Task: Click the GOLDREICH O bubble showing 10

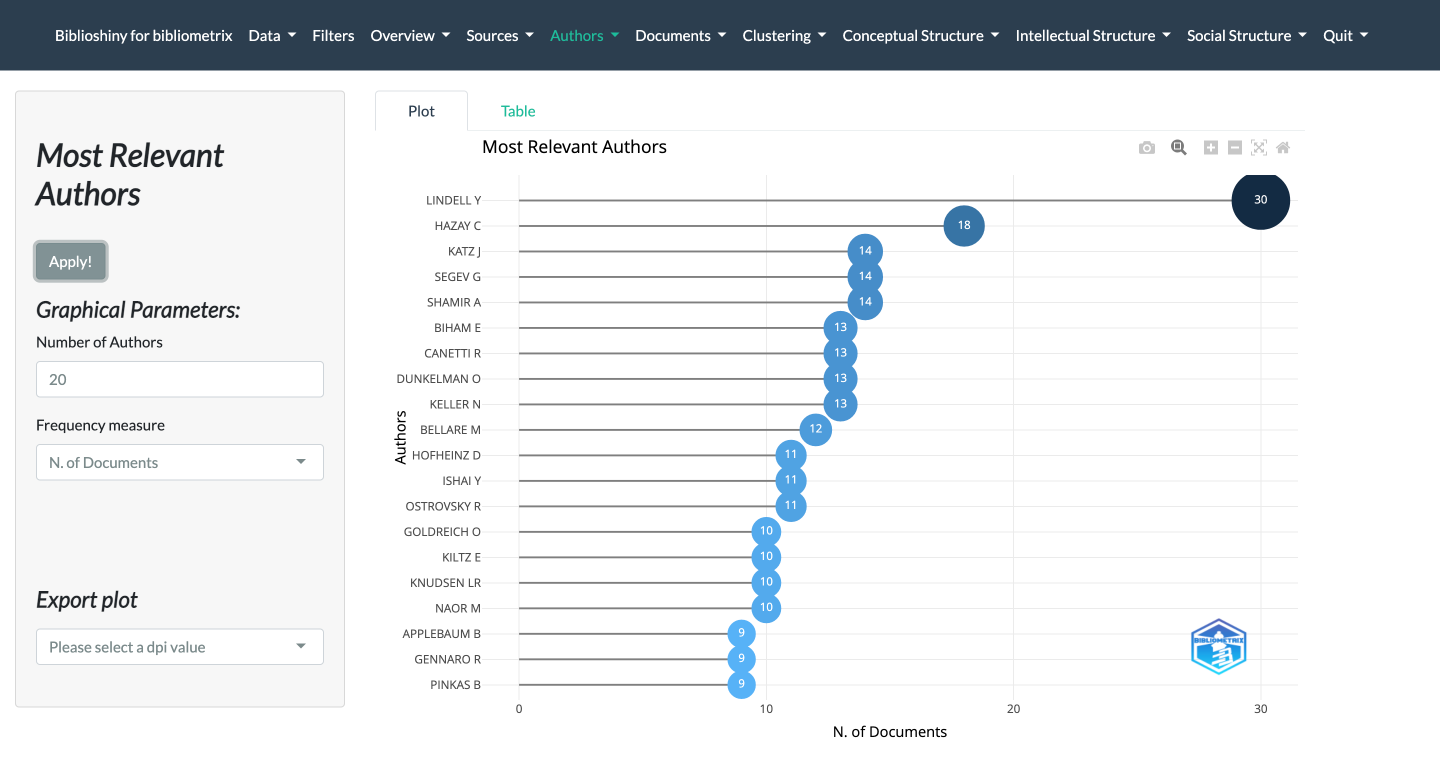Action: 766,531
